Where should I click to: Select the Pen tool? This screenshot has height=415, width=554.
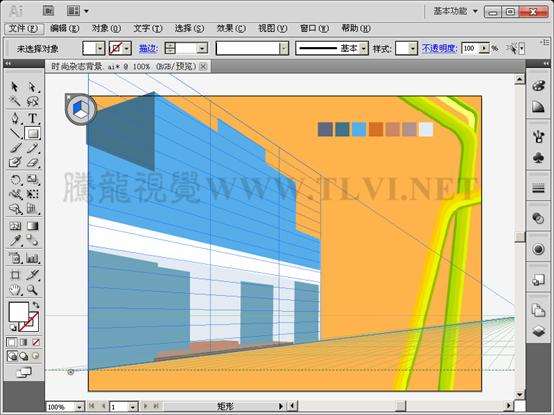14,118
